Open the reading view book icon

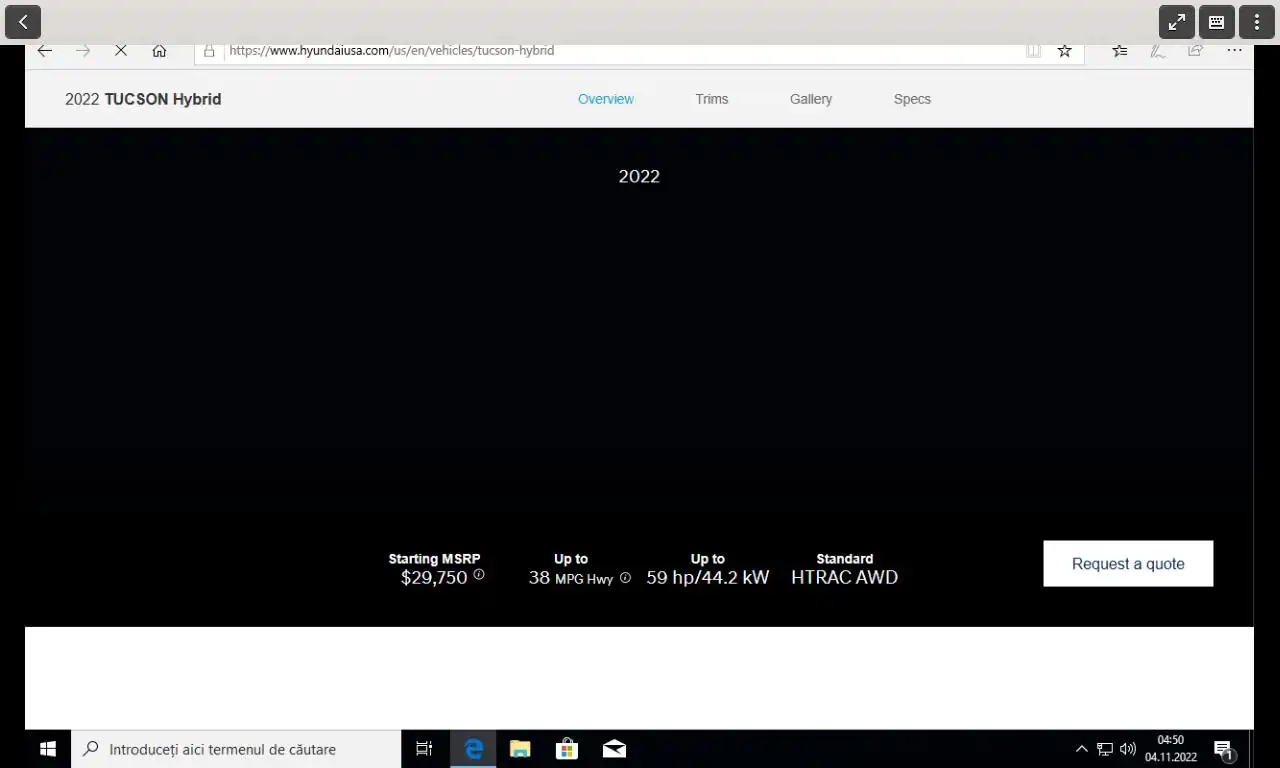click(1033, 50)
